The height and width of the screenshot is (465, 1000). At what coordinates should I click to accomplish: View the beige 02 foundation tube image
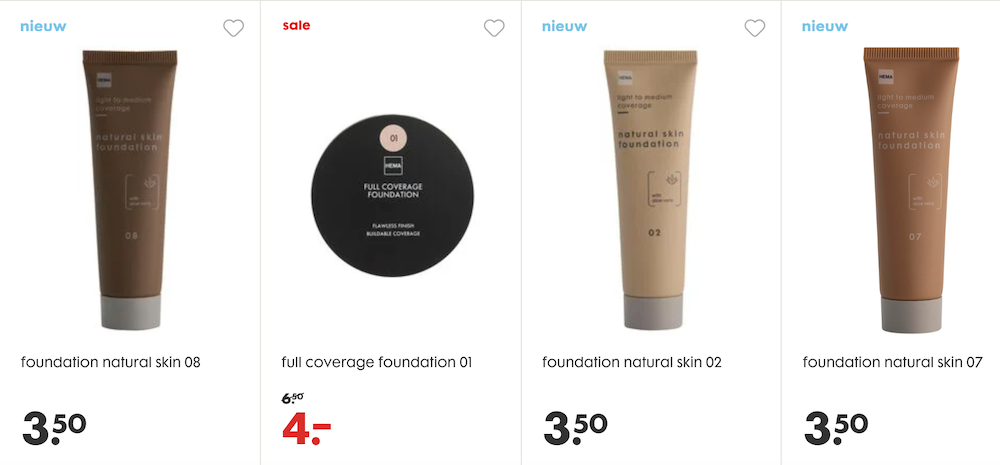651,190
